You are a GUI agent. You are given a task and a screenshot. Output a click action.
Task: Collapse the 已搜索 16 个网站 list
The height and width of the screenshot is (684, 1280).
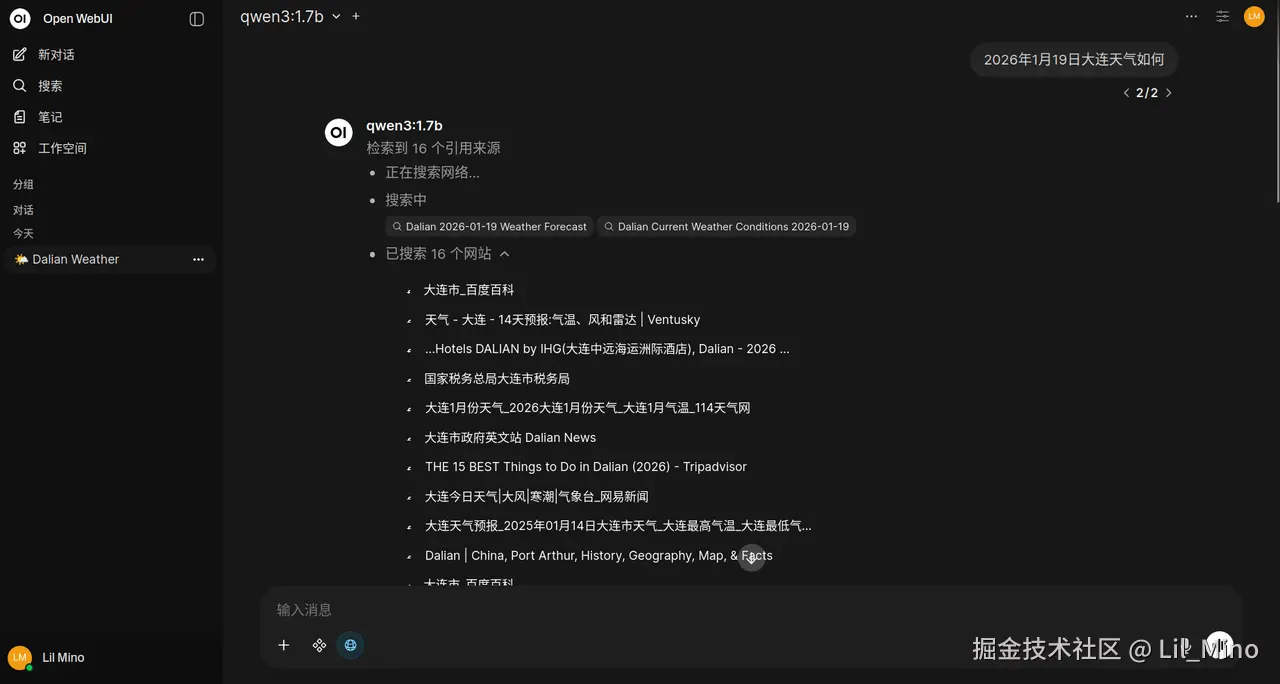(x=505, y=254)
